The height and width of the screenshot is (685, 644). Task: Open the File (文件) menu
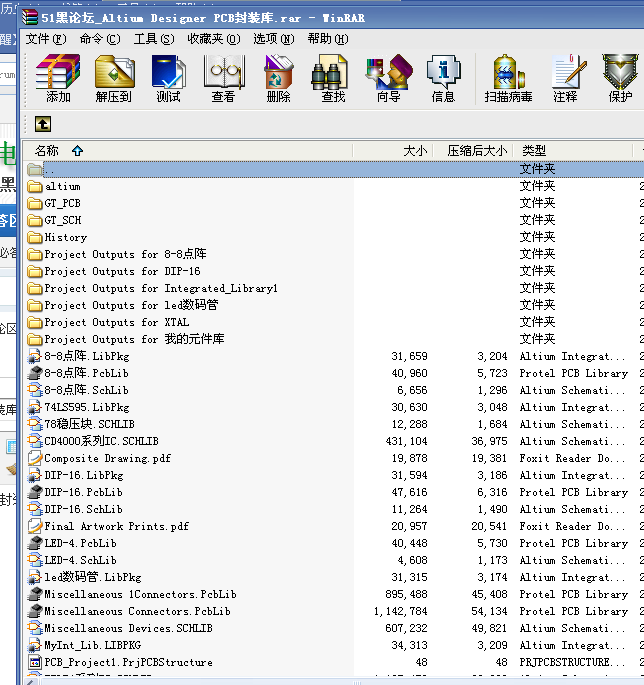click(x=46, y=39)
